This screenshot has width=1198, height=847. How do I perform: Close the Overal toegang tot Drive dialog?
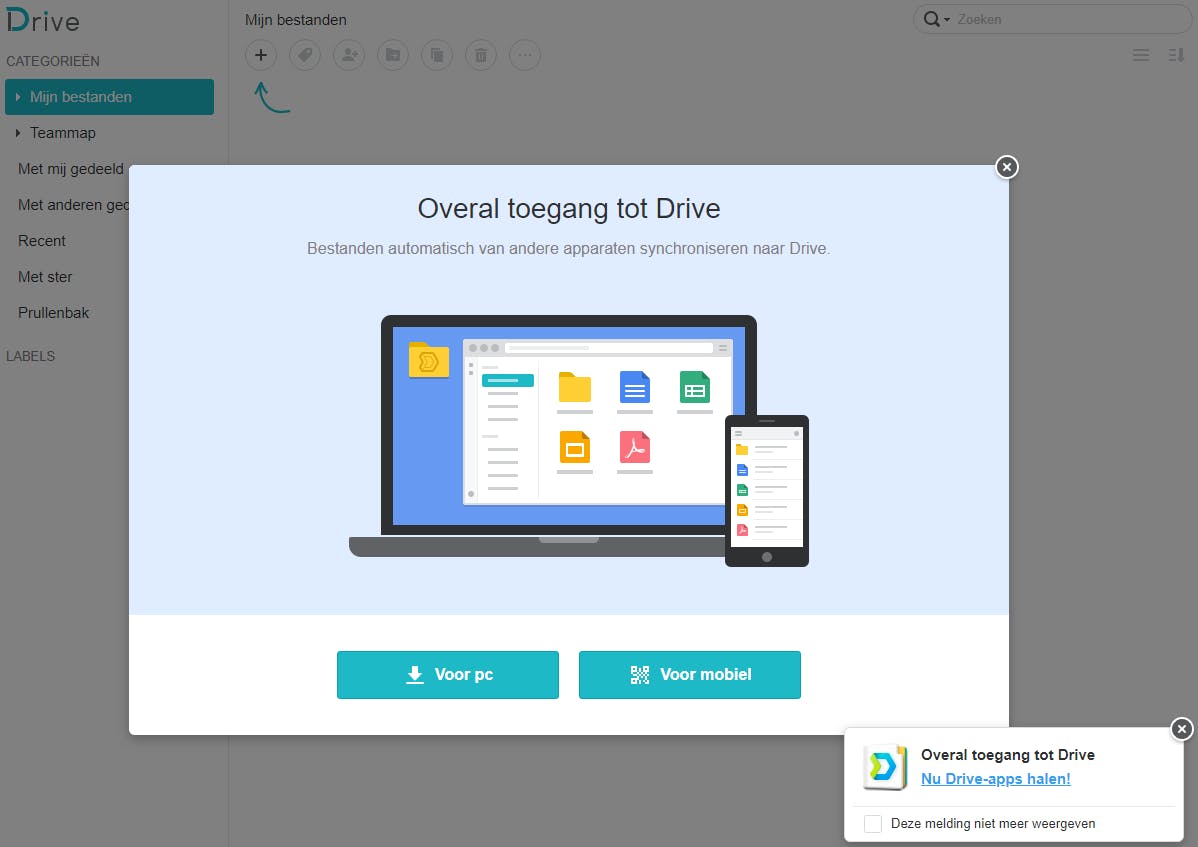tap(1006, 167)
